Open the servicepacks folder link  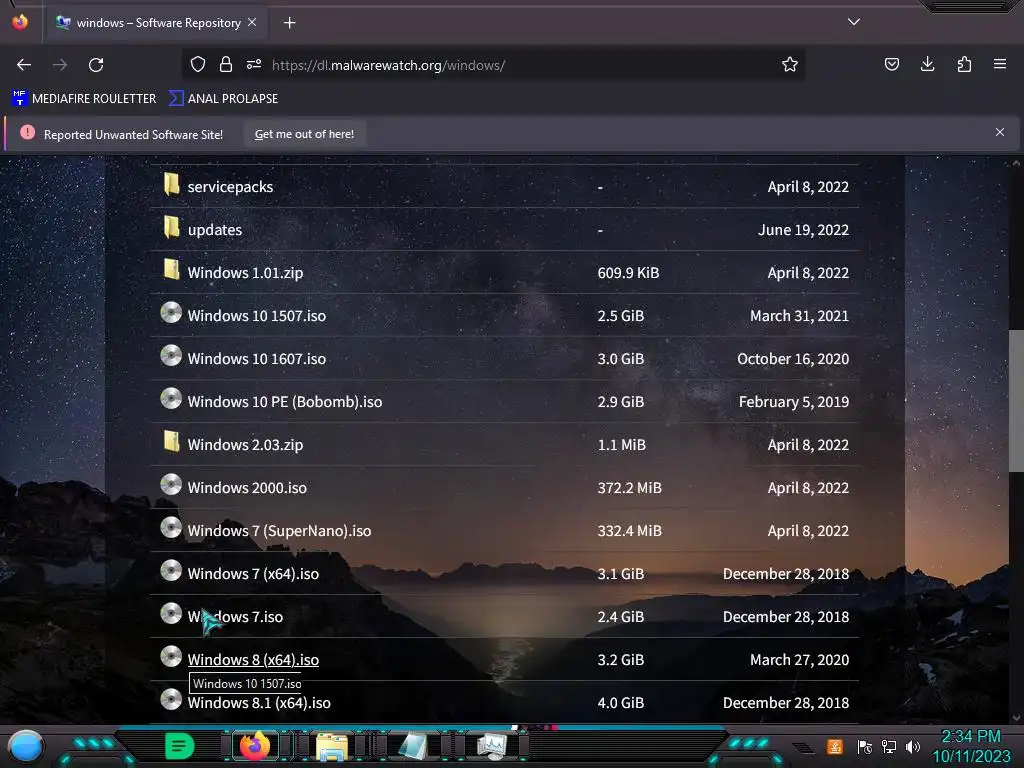click(x=230, y=187)
